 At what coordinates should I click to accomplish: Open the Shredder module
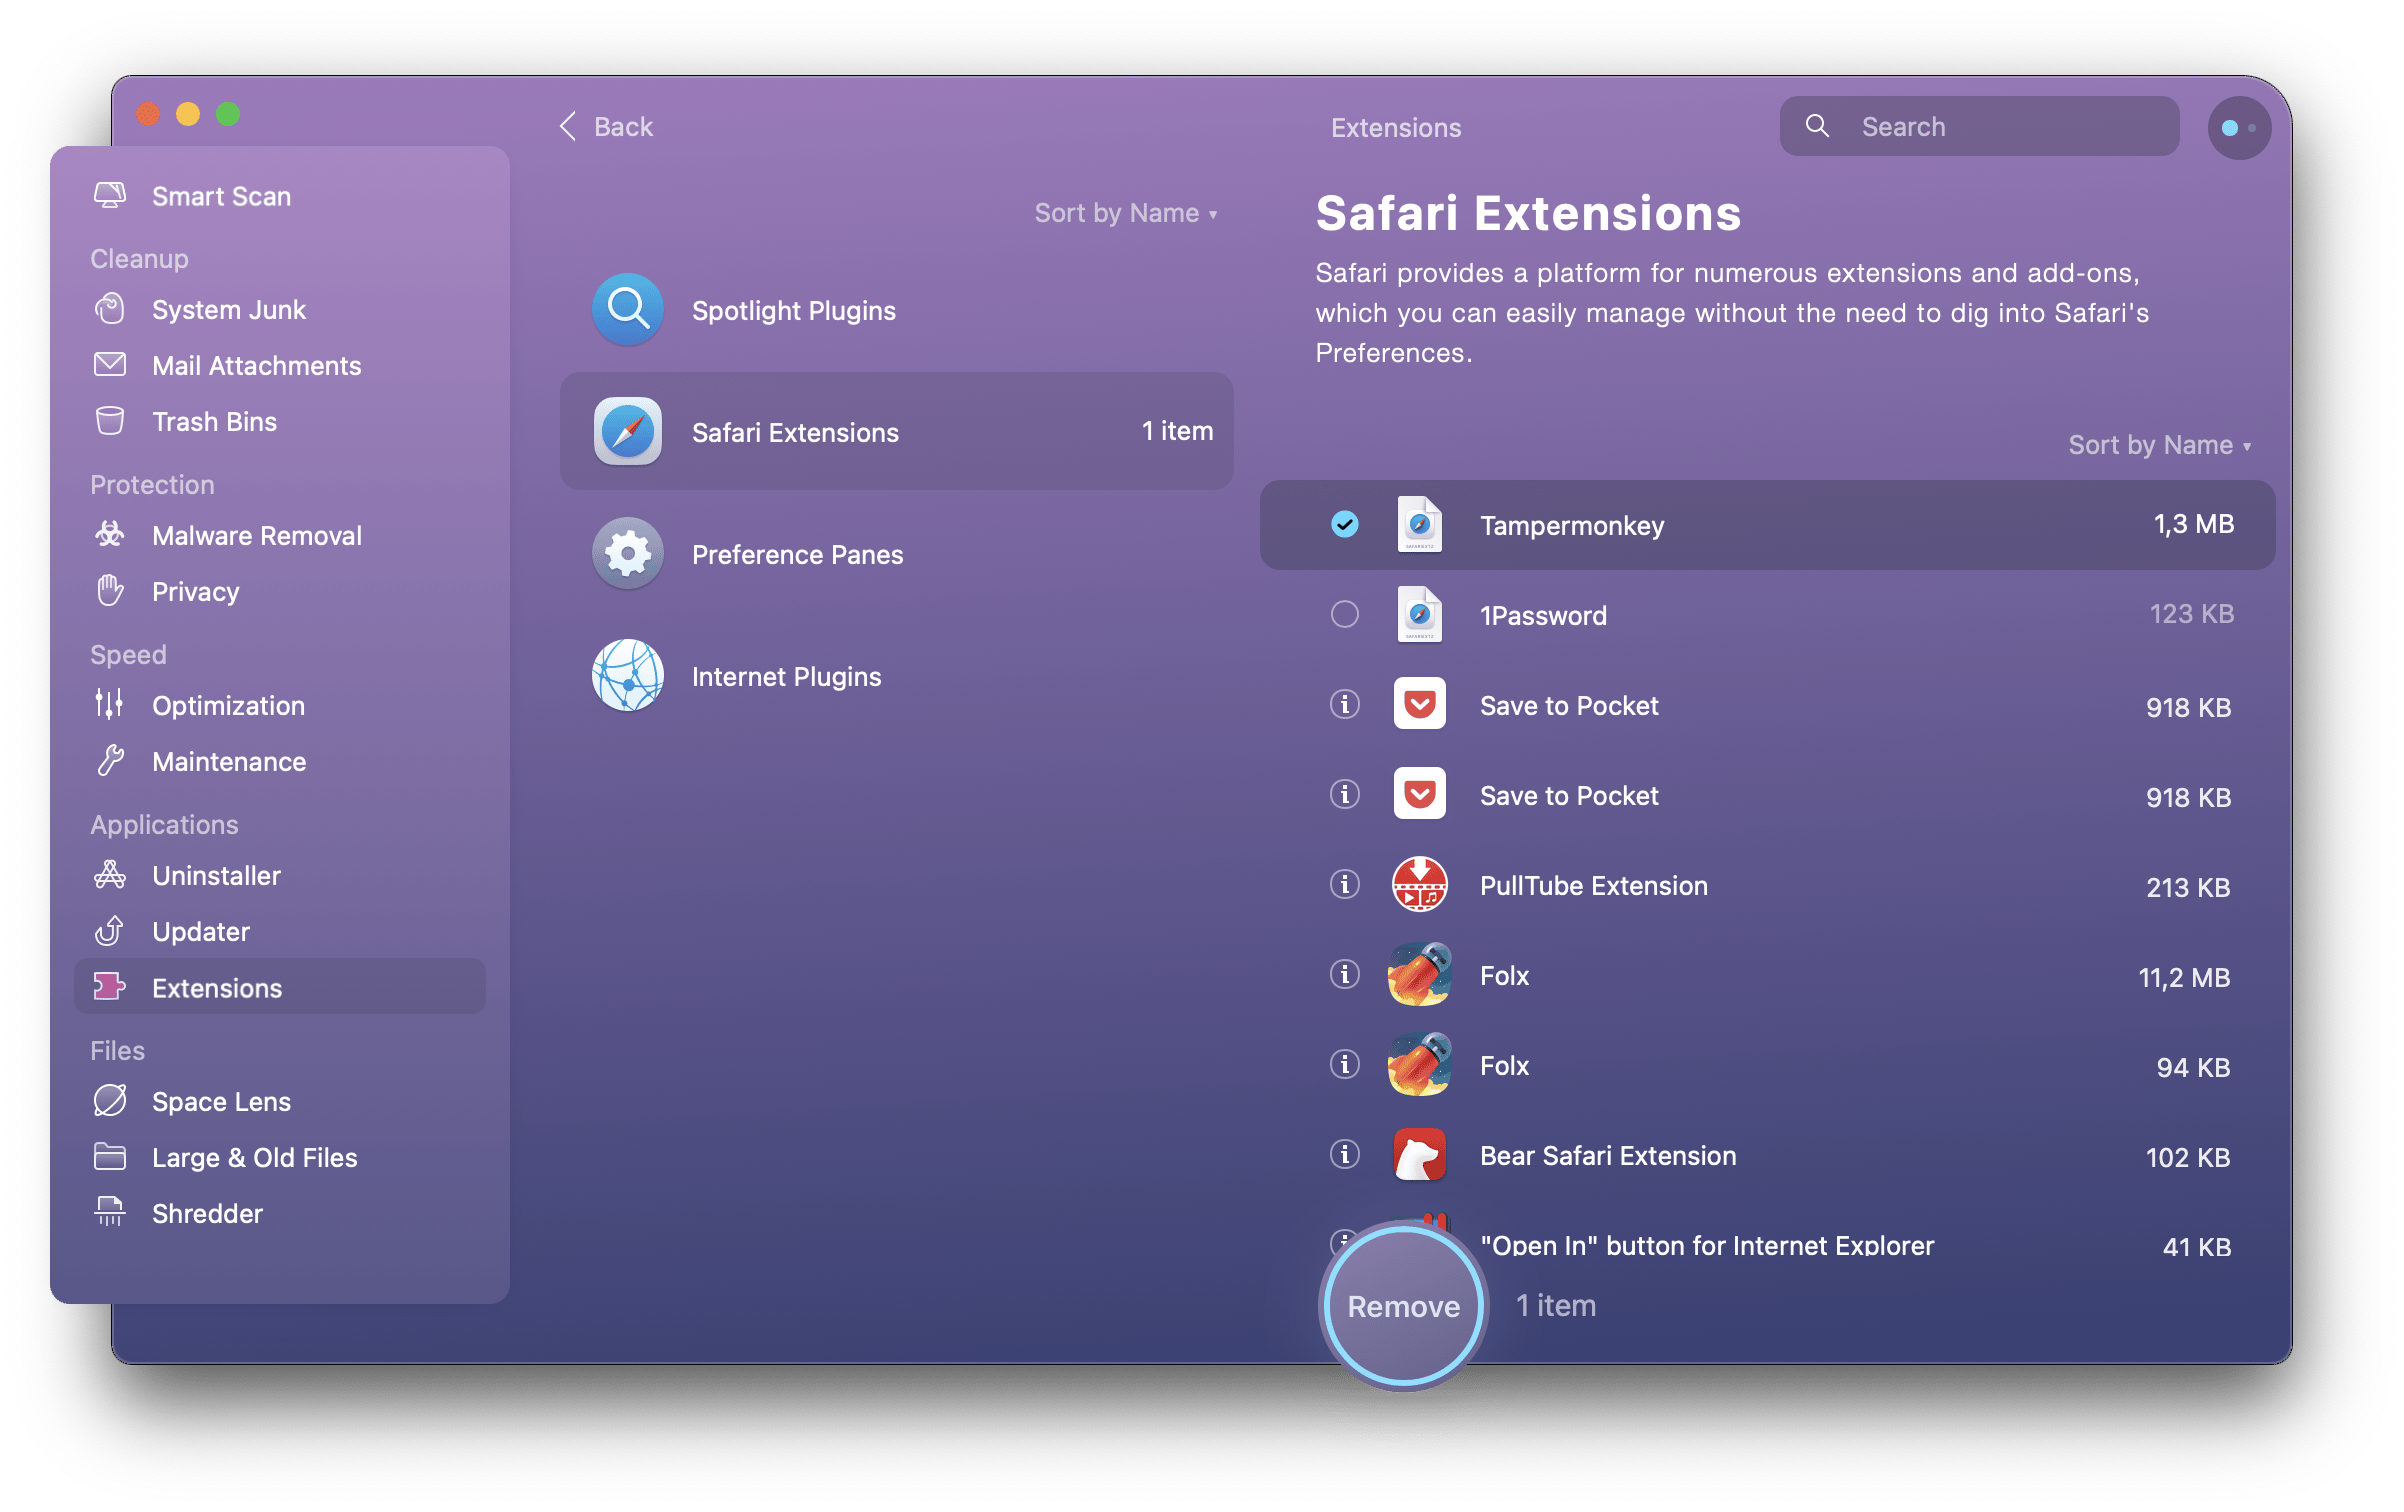click(207, 1214)
